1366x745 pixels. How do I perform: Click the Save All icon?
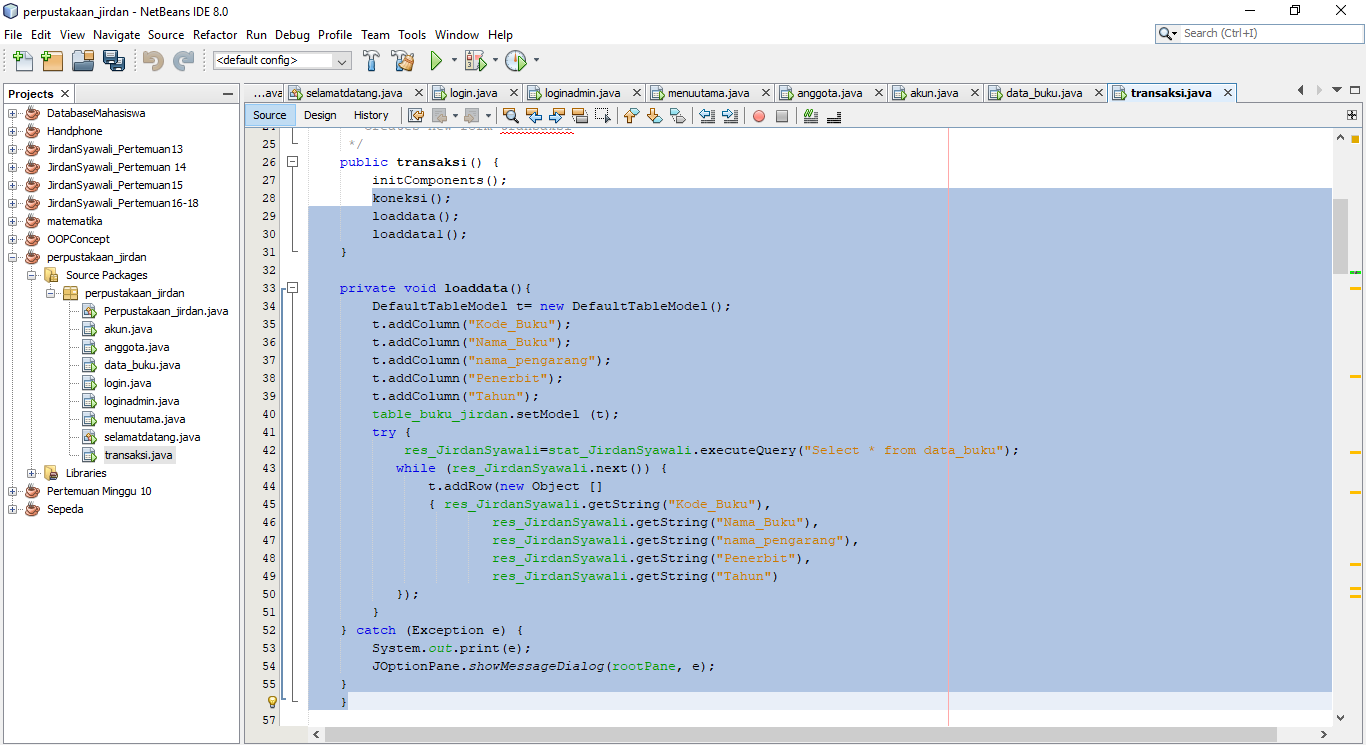pyautogui.click(x=115, y=61)
